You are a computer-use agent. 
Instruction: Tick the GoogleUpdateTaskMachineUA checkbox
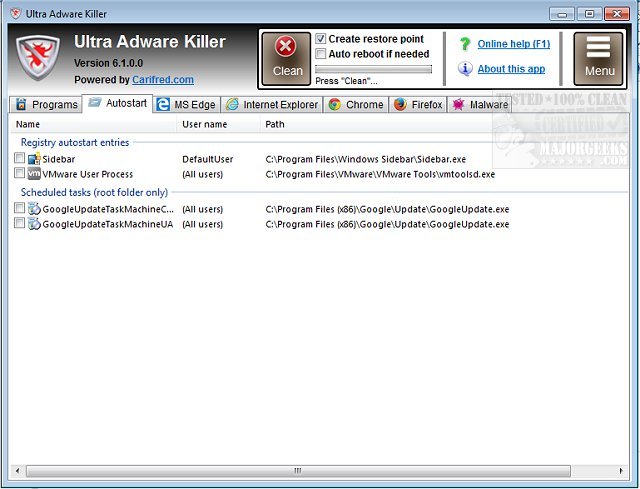tap(19, 223)
